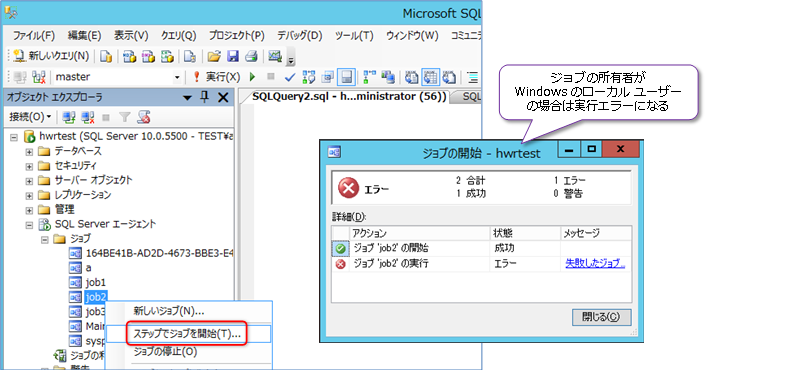Open the ツール(T) menu
The image size is (800, 371).
(354, 36)
